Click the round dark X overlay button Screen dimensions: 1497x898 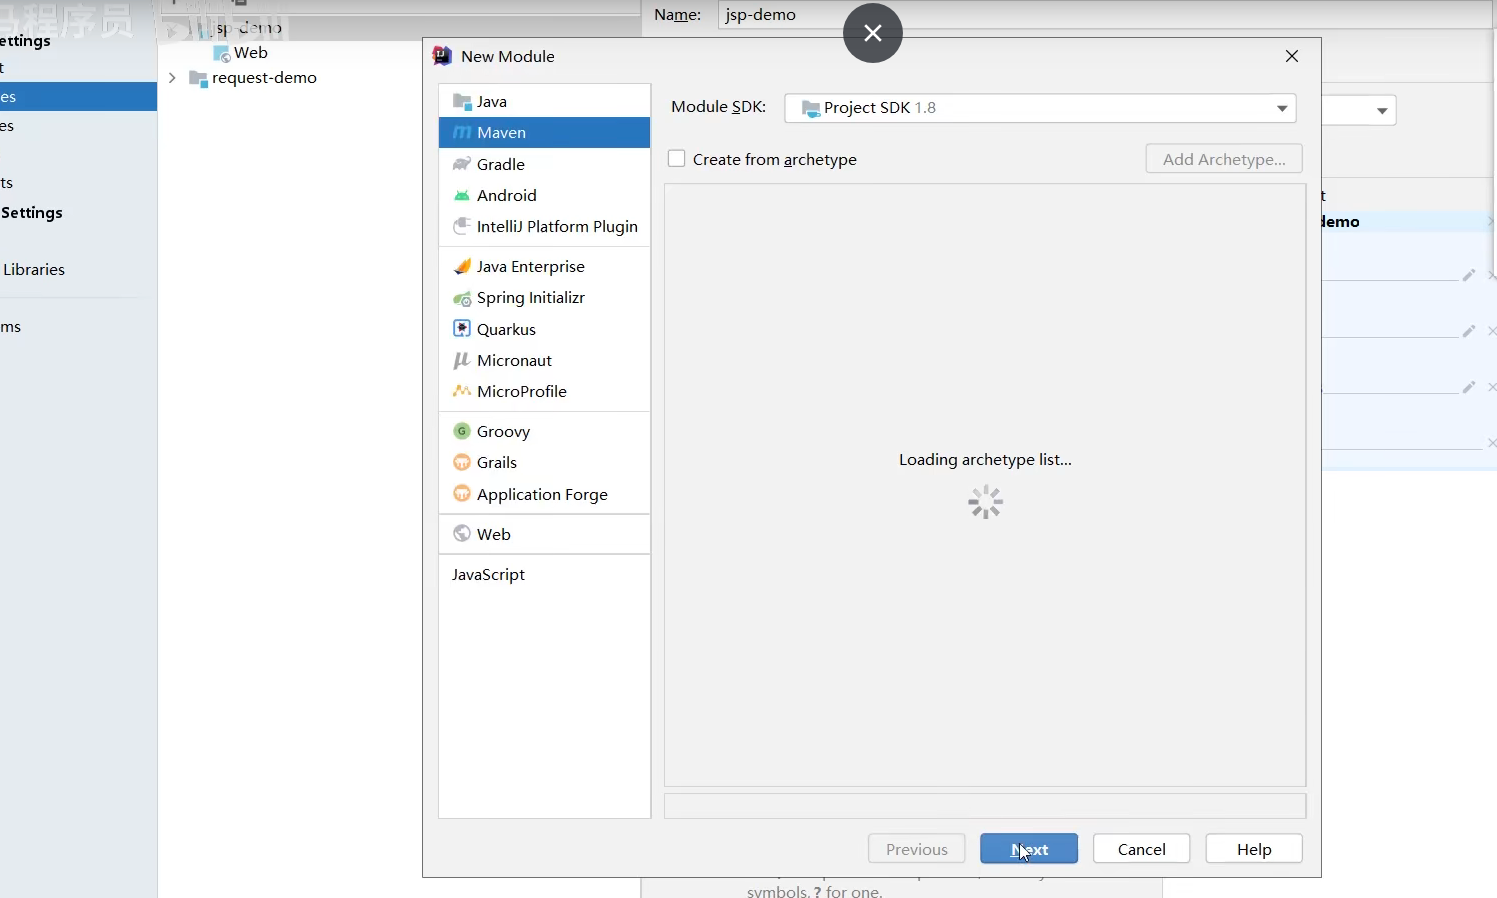coord(873,33)
